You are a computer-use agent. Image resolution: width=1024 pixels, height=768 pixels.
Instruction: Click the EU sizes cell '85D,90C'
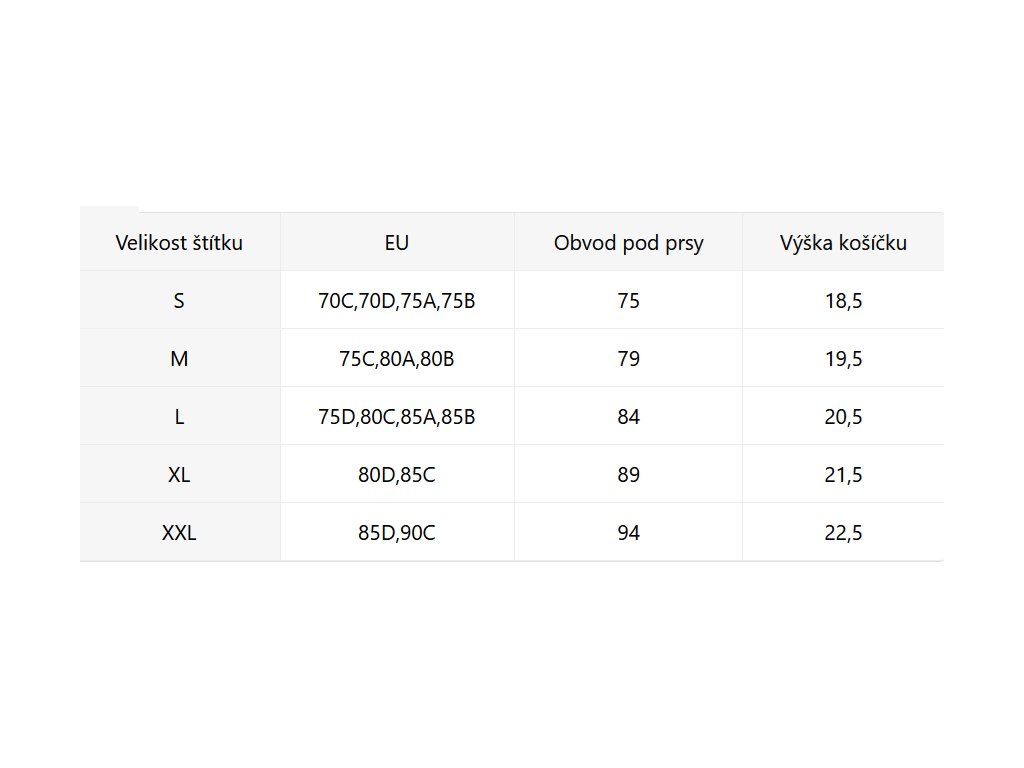(397, 533)
